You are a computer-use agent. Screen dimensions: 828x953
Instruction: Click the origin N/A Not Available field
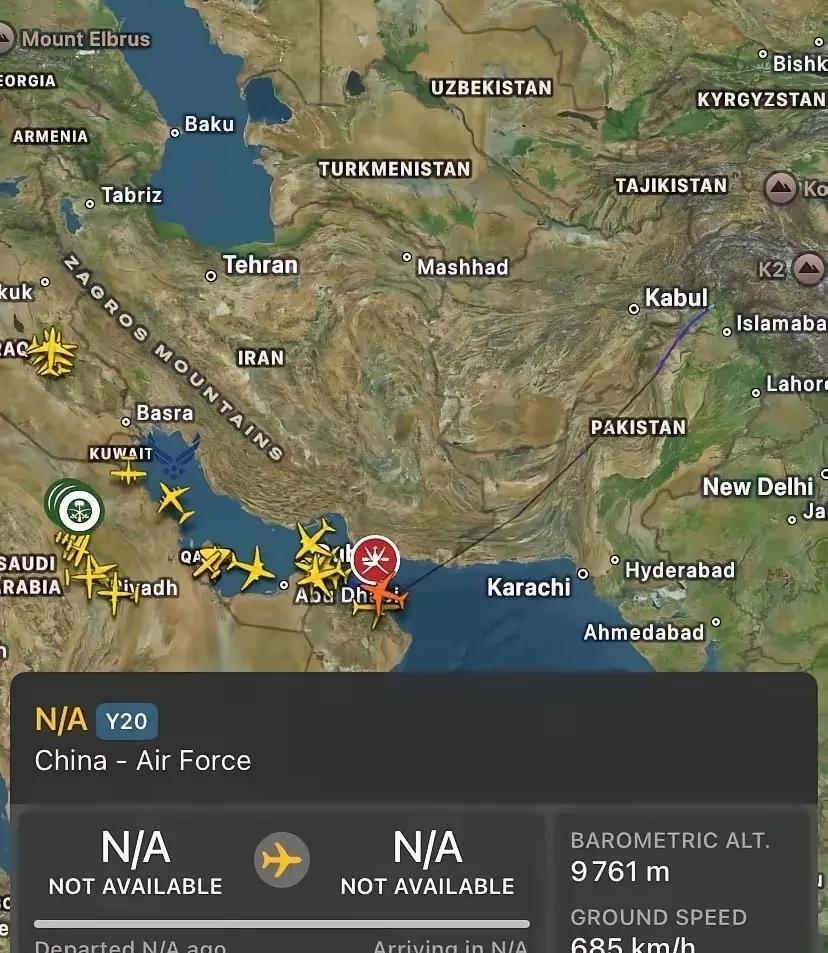[x=136, y=862]
